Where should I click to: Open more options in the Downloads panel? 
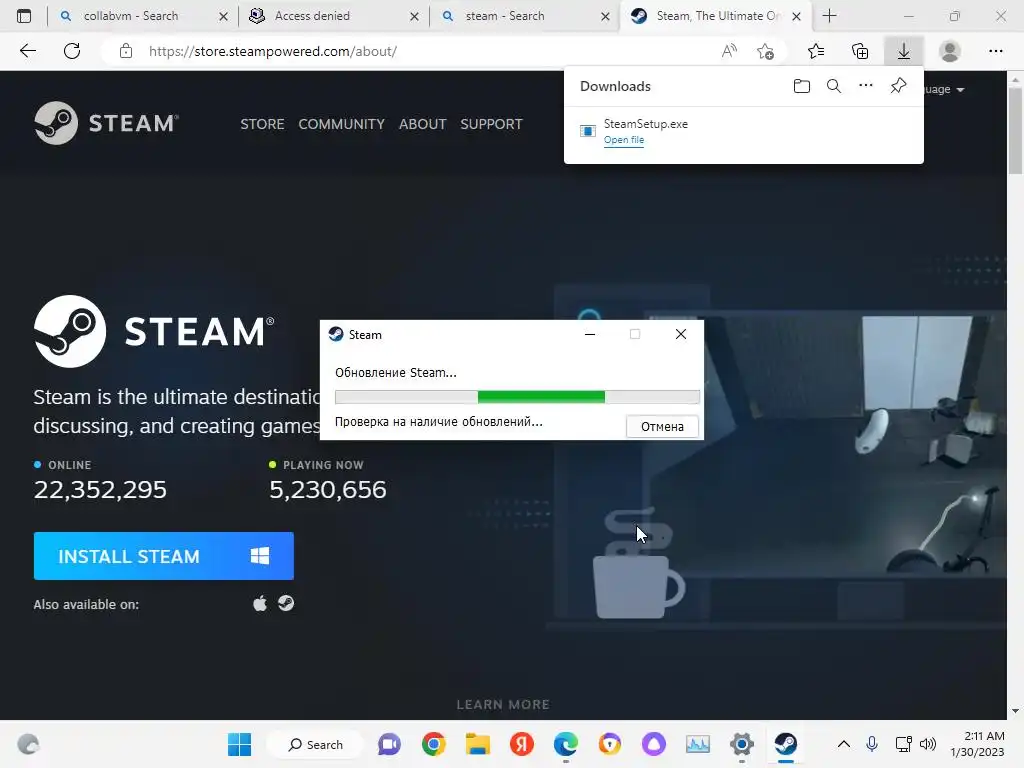866,86
